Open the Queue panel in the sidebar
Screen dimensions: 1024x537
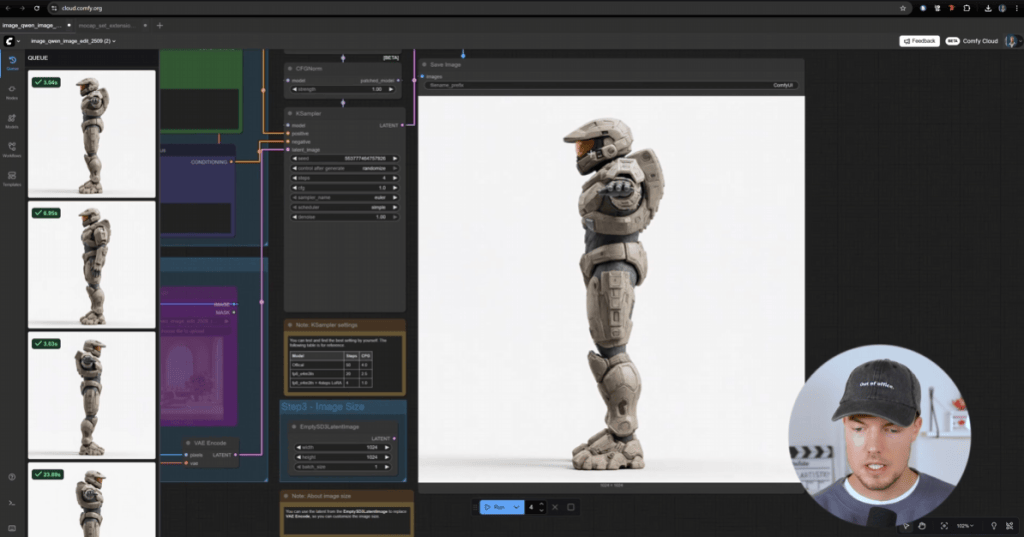(x=12, y=62)
